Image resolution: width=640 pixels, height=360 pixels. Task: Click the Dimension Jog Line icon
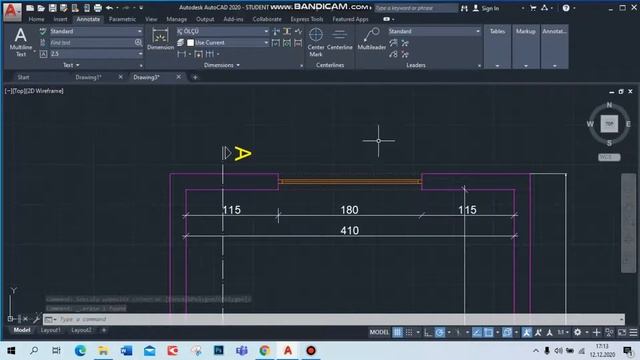[x=298, y=31]
